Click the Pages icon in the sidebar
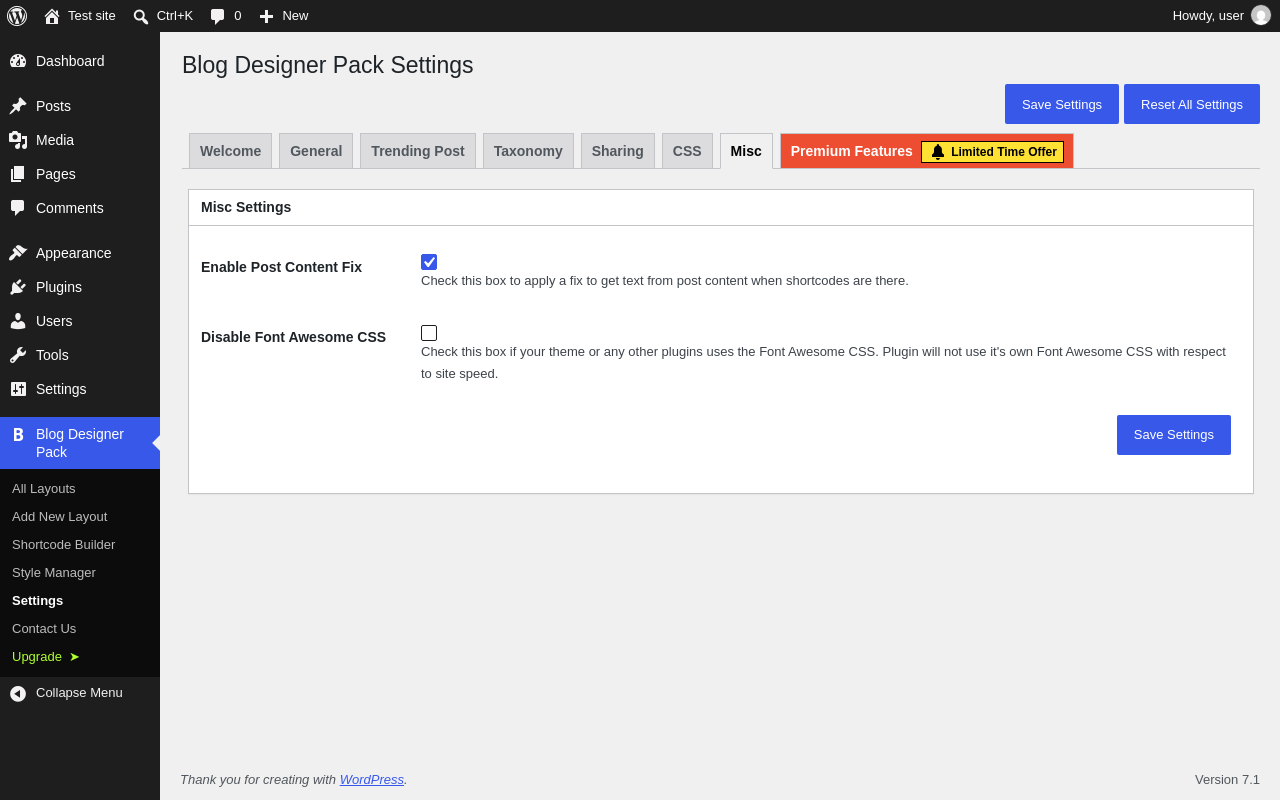 coord(18,174)
